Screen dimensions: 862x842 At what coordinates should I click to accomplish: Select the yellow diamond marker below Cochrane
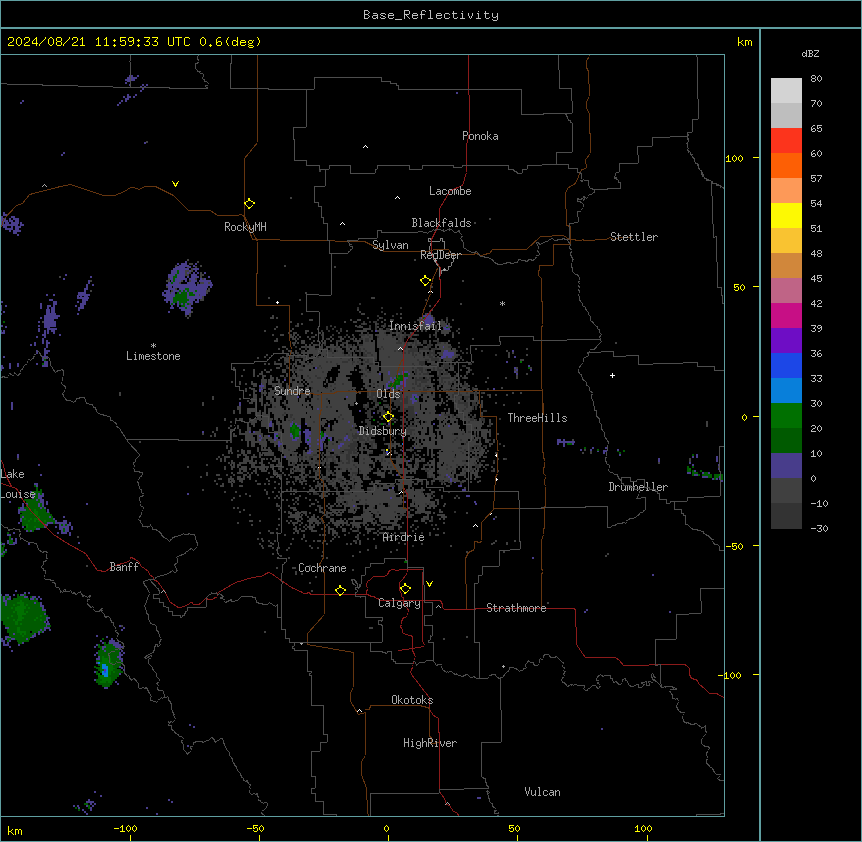(x=341, y=590)
